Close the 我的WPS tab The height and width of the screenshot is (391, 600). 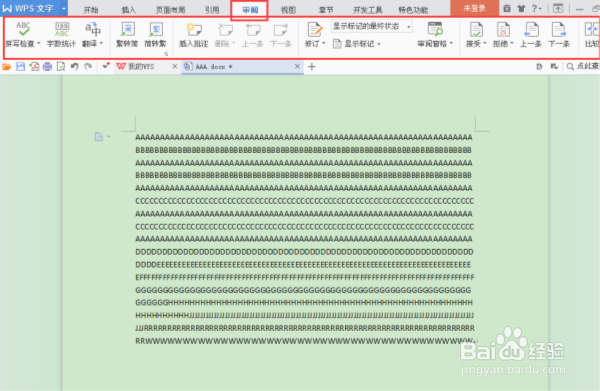(174, 67)
